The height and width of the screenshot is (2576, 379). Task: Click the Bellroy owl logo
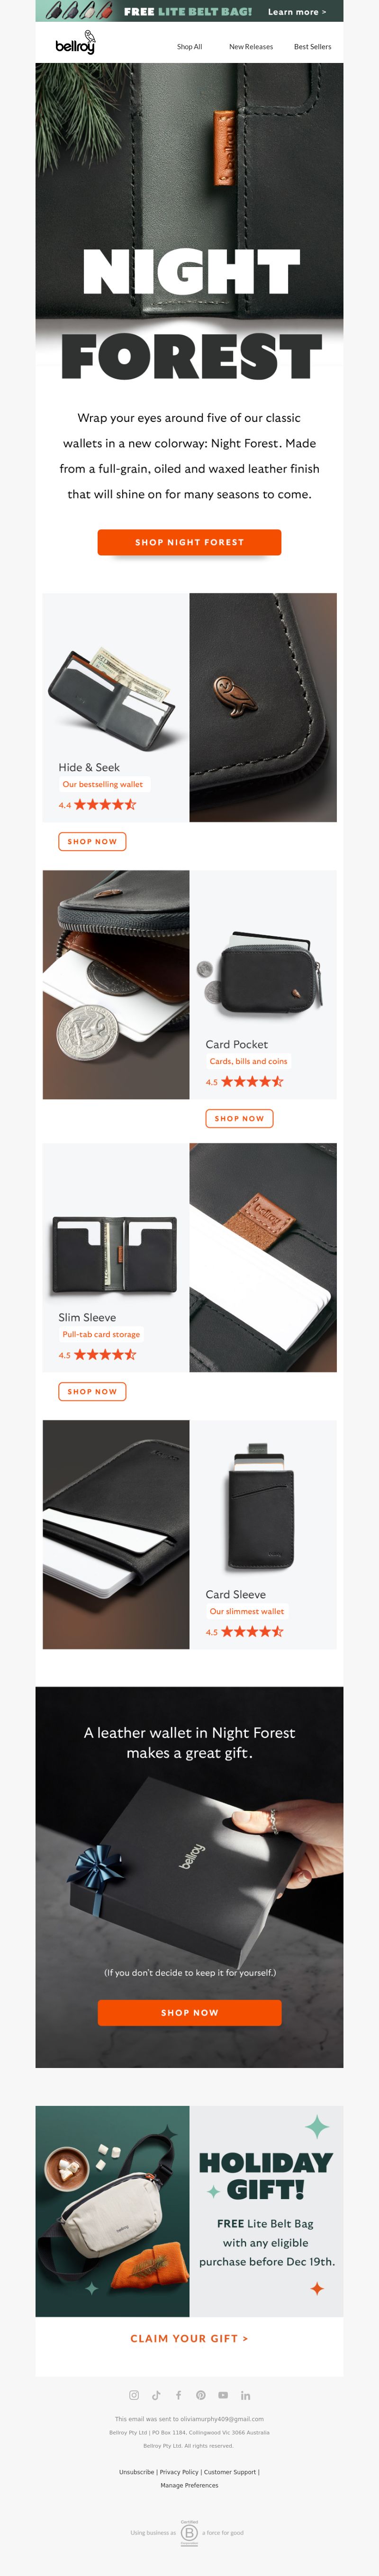click(x=75, y=43)
